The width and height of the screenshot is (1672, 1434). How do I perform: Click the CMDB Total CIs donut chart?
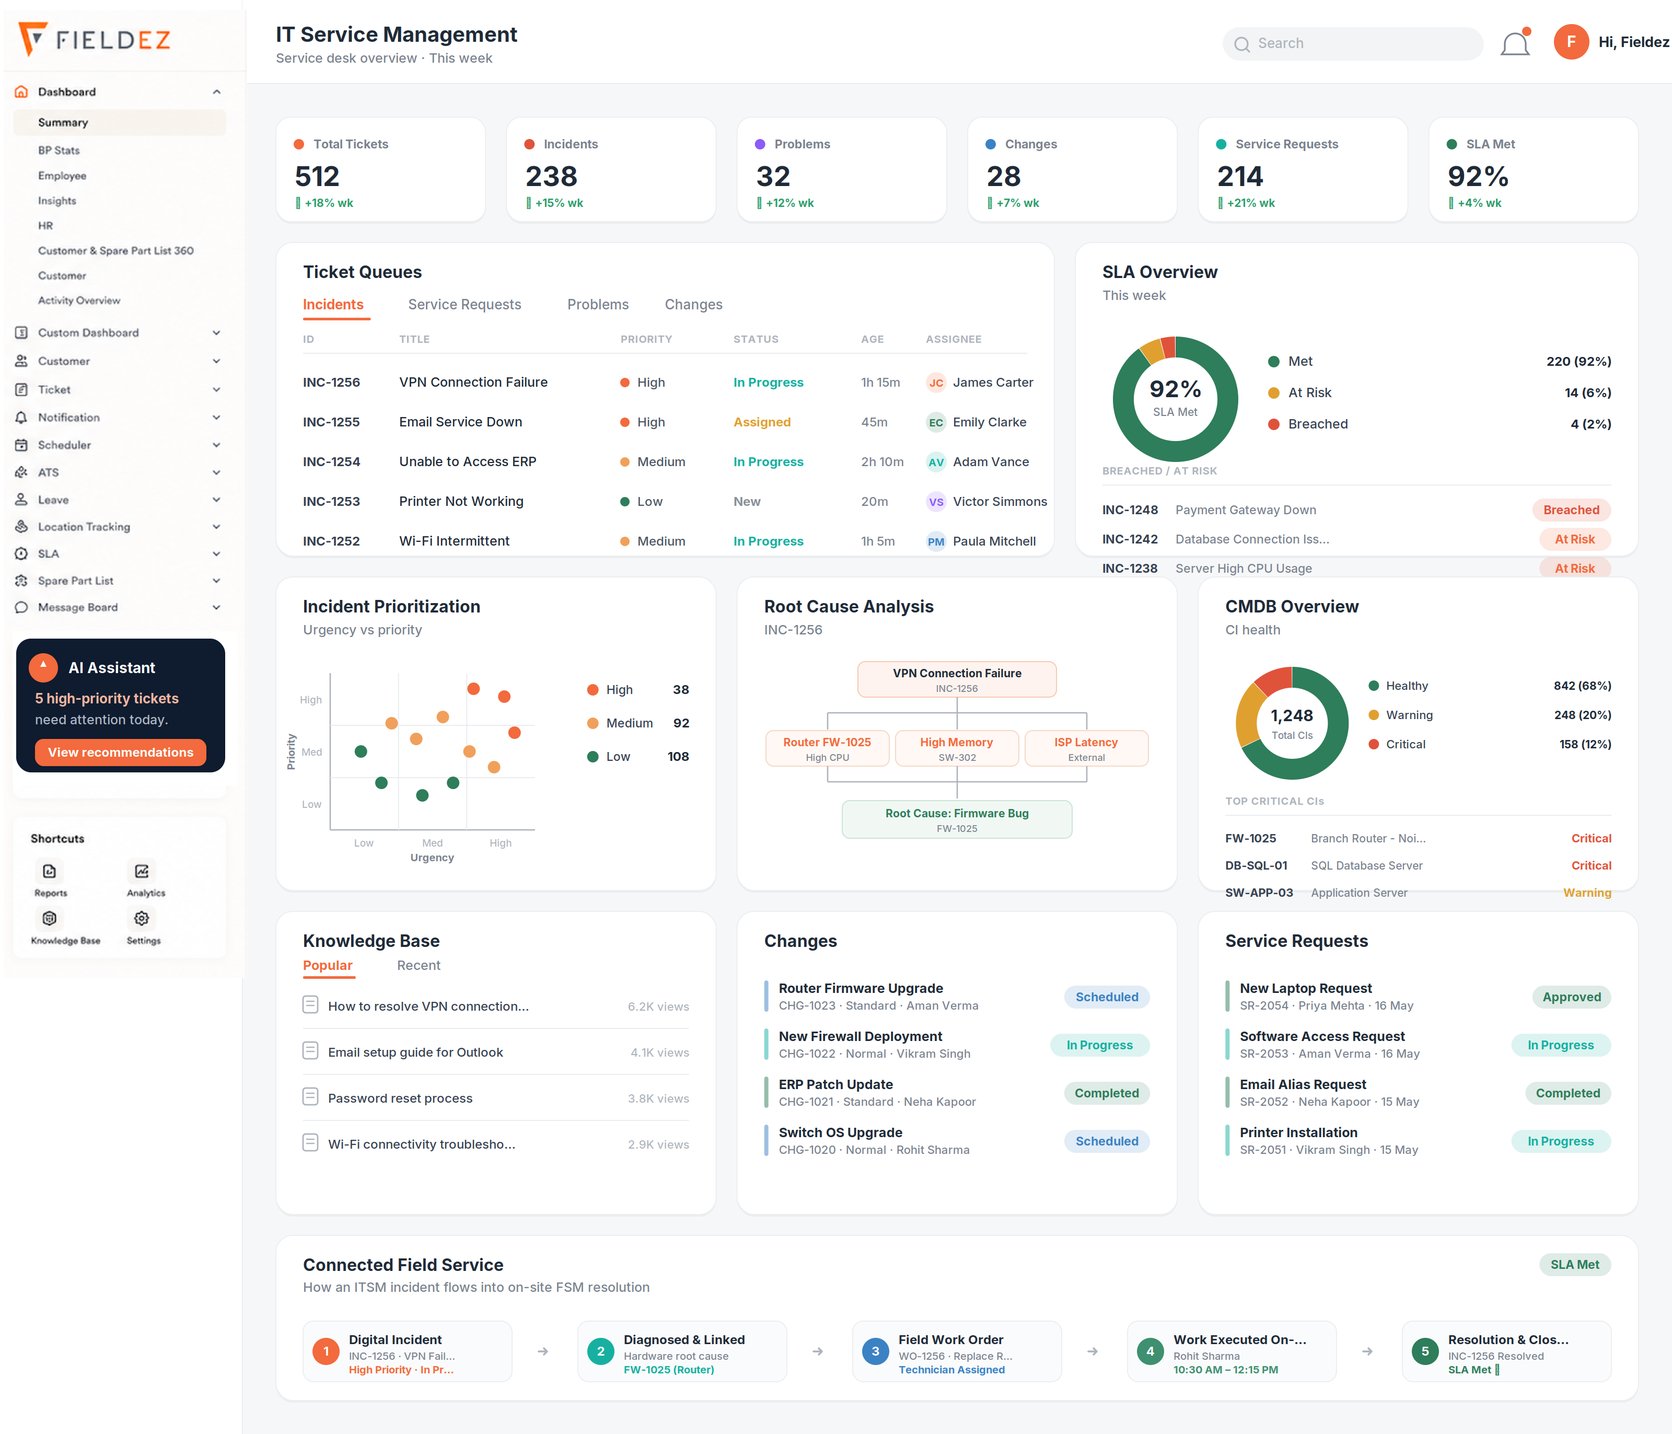click(x=1292, y=723)
